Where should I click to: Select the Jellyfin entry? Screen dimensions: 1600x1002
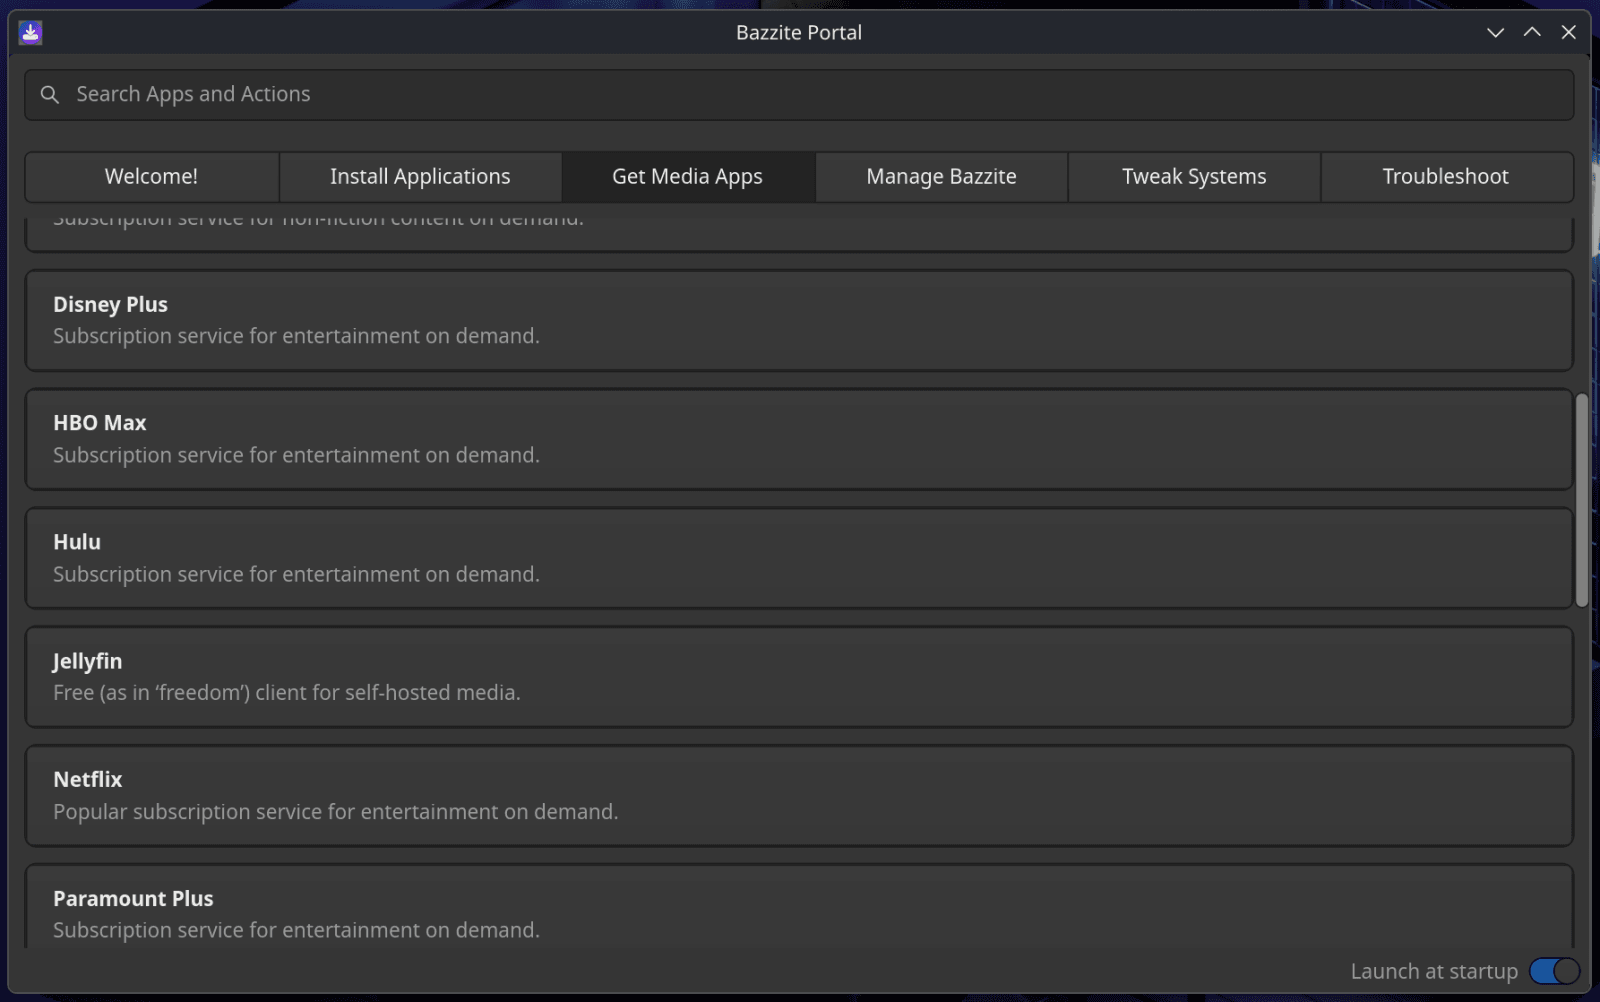click(x=799, y=677)
